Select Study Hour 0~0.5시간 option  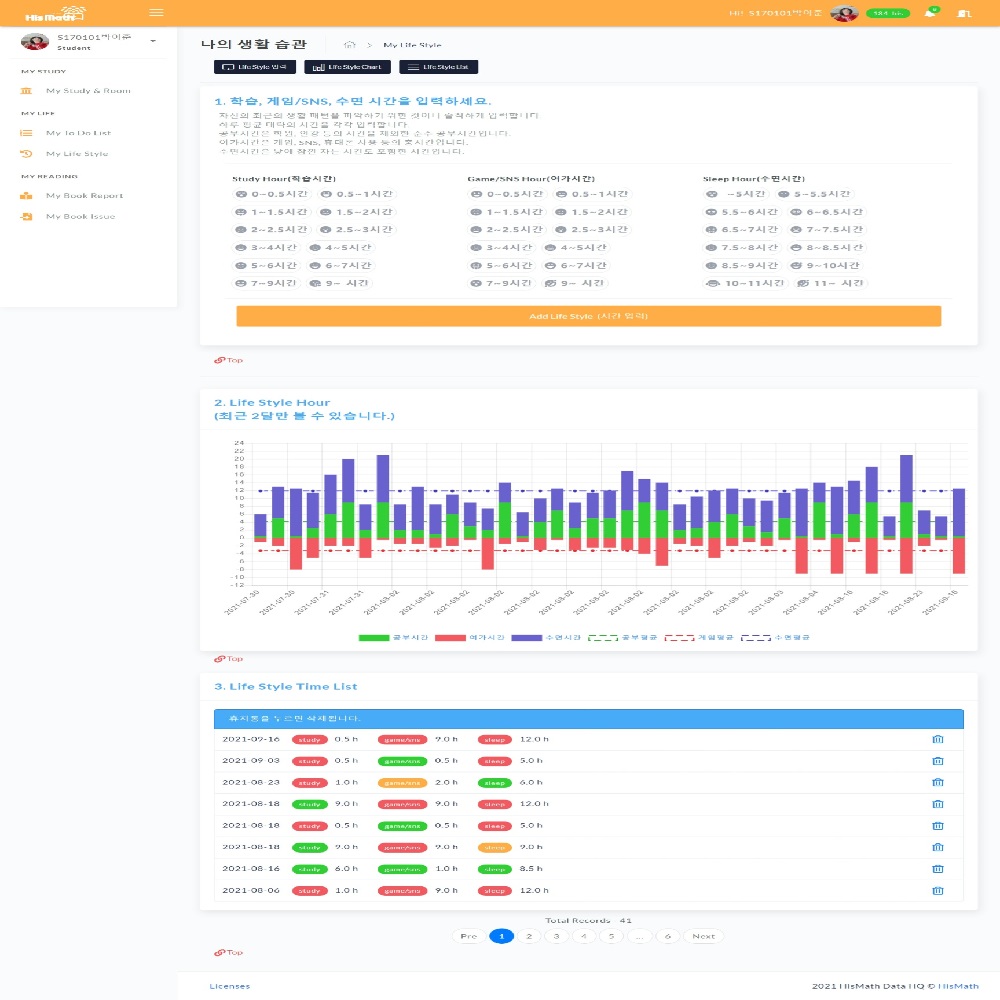[272, 194]
